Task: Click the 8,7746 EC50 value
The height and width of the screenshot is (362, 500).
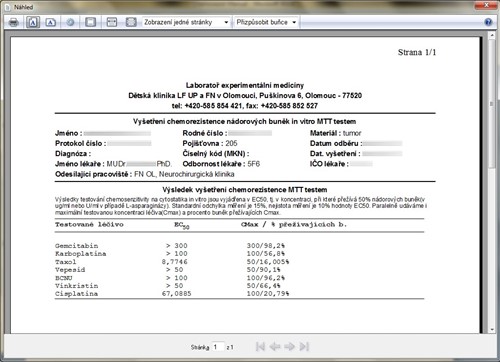Action: [x=175, y=262]
